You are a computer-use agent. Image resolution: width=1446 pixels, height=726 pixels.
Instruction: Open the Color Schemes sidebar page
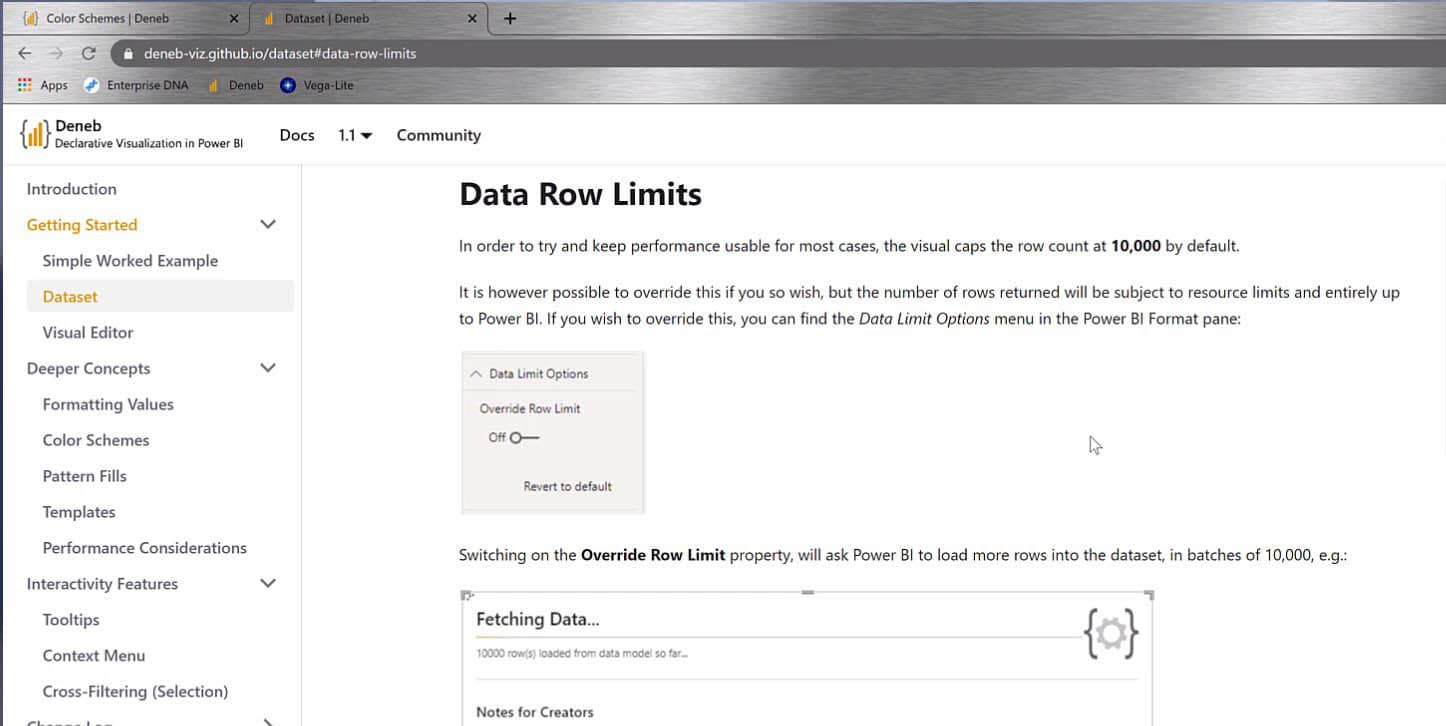click(96, 440)
